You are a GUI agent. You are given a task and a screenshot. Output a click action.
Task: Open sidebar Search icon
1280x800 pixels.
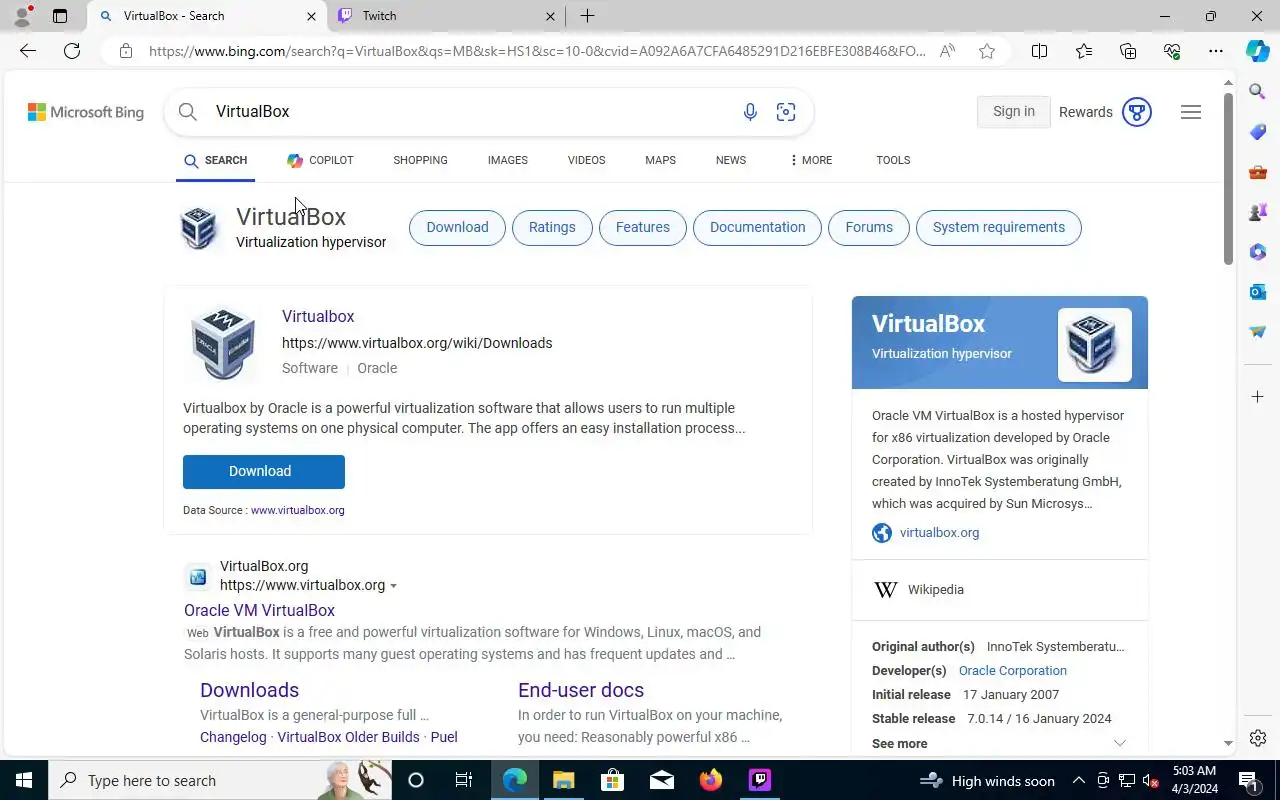click(x=1258, y=92)
